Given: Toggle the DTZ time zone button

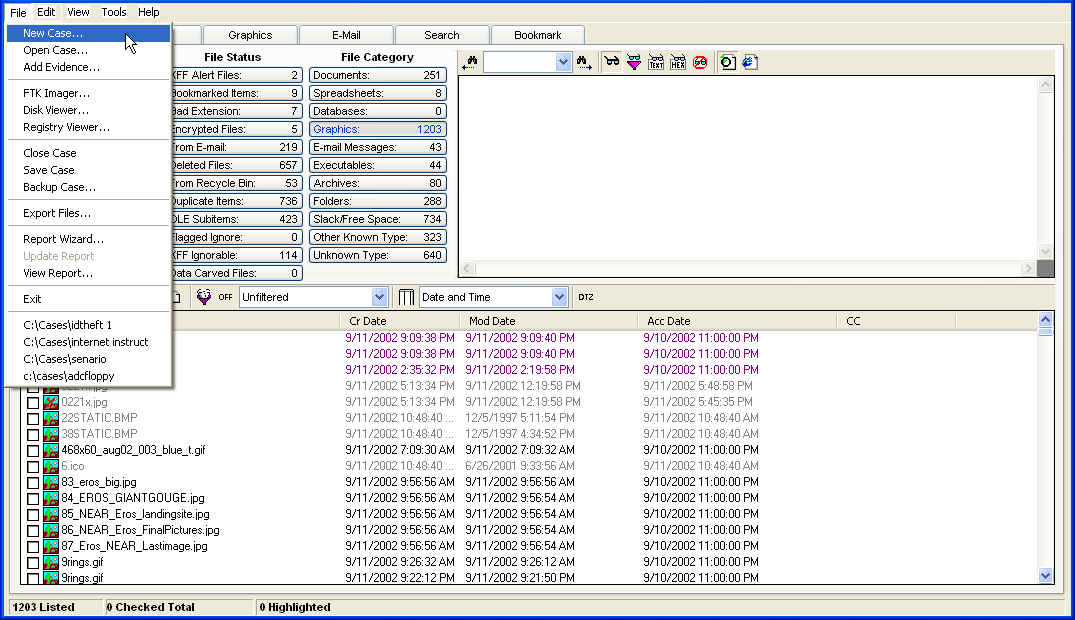Looking at the screenshot, I should [x=585, y=297].
